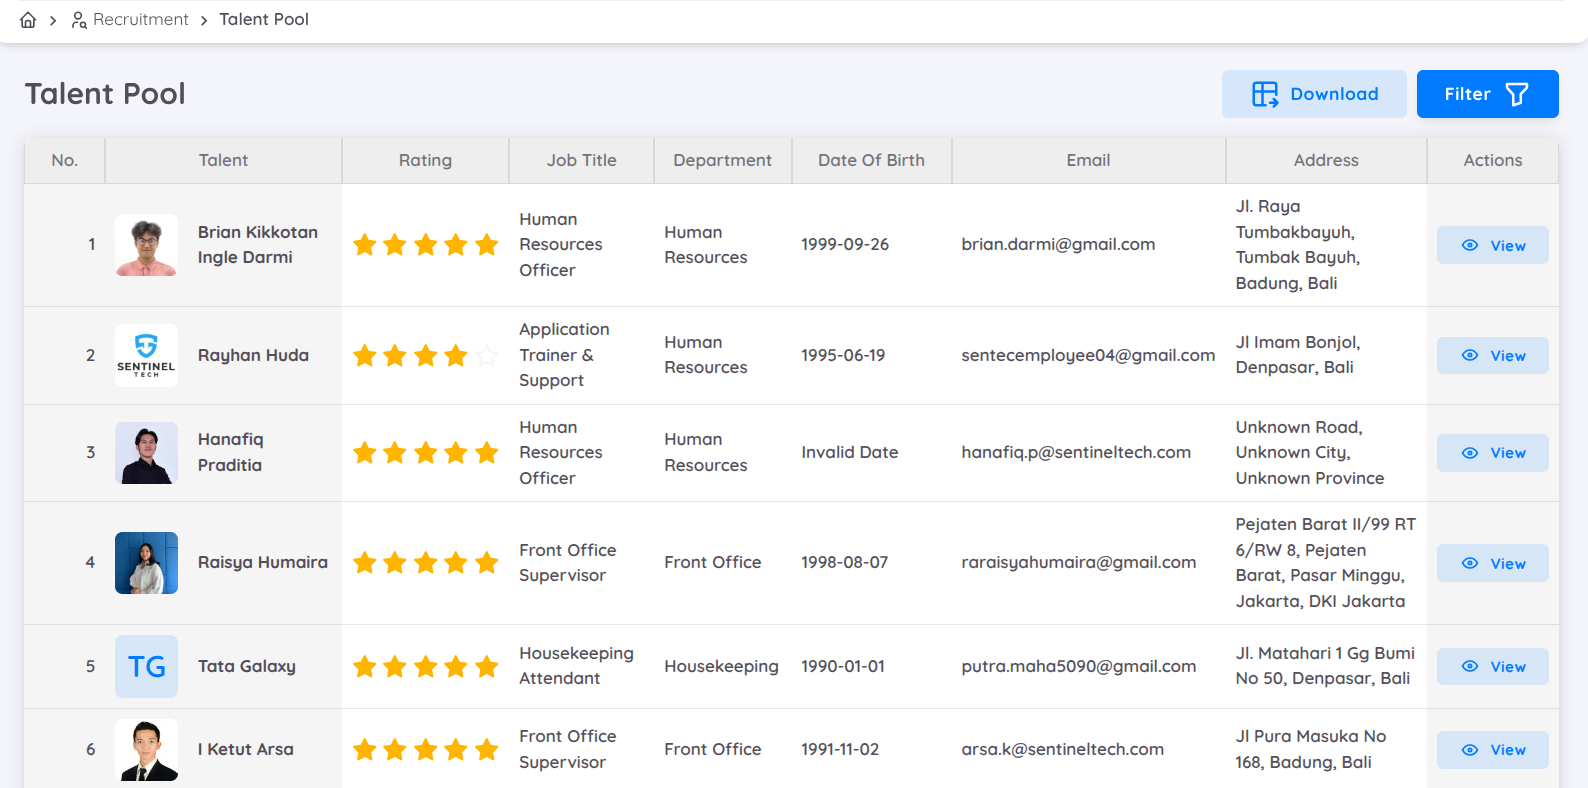Click Rayhan Huda's Sentinel Tech logo avatar
1588x788 pixels.
(146, 355)
